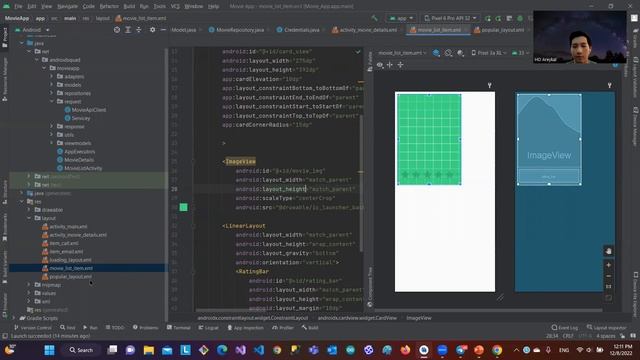Screen dimensions: 640x360
Task: Click zoom out minus in preview
Action: [x=609, y=276]
